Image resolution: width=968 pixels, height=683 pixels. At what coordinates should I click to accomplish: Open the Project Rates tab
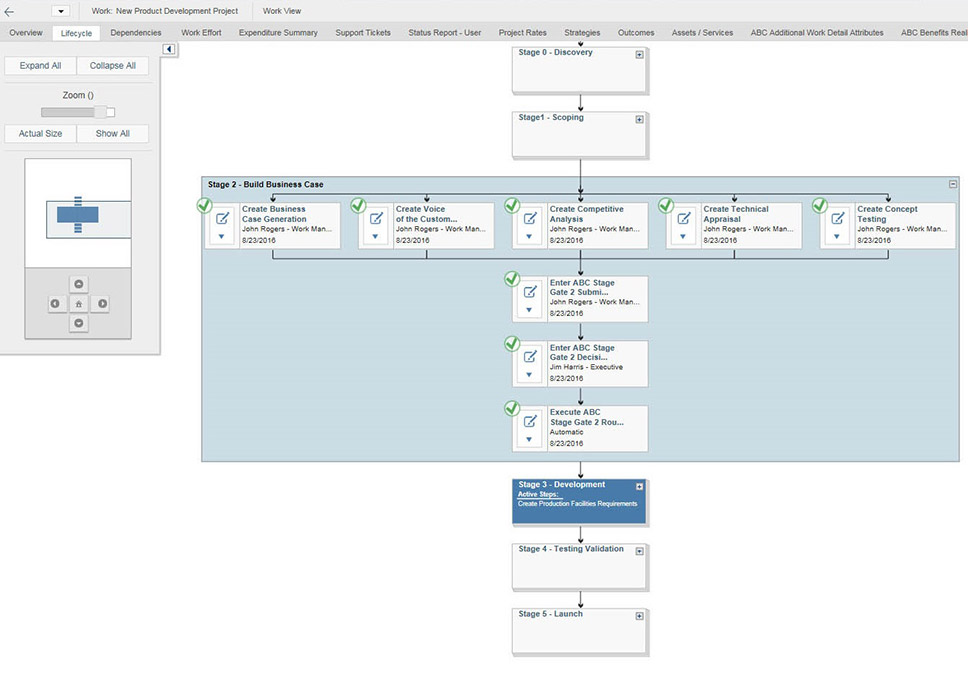pyautogui.click(x=523, y=33)
